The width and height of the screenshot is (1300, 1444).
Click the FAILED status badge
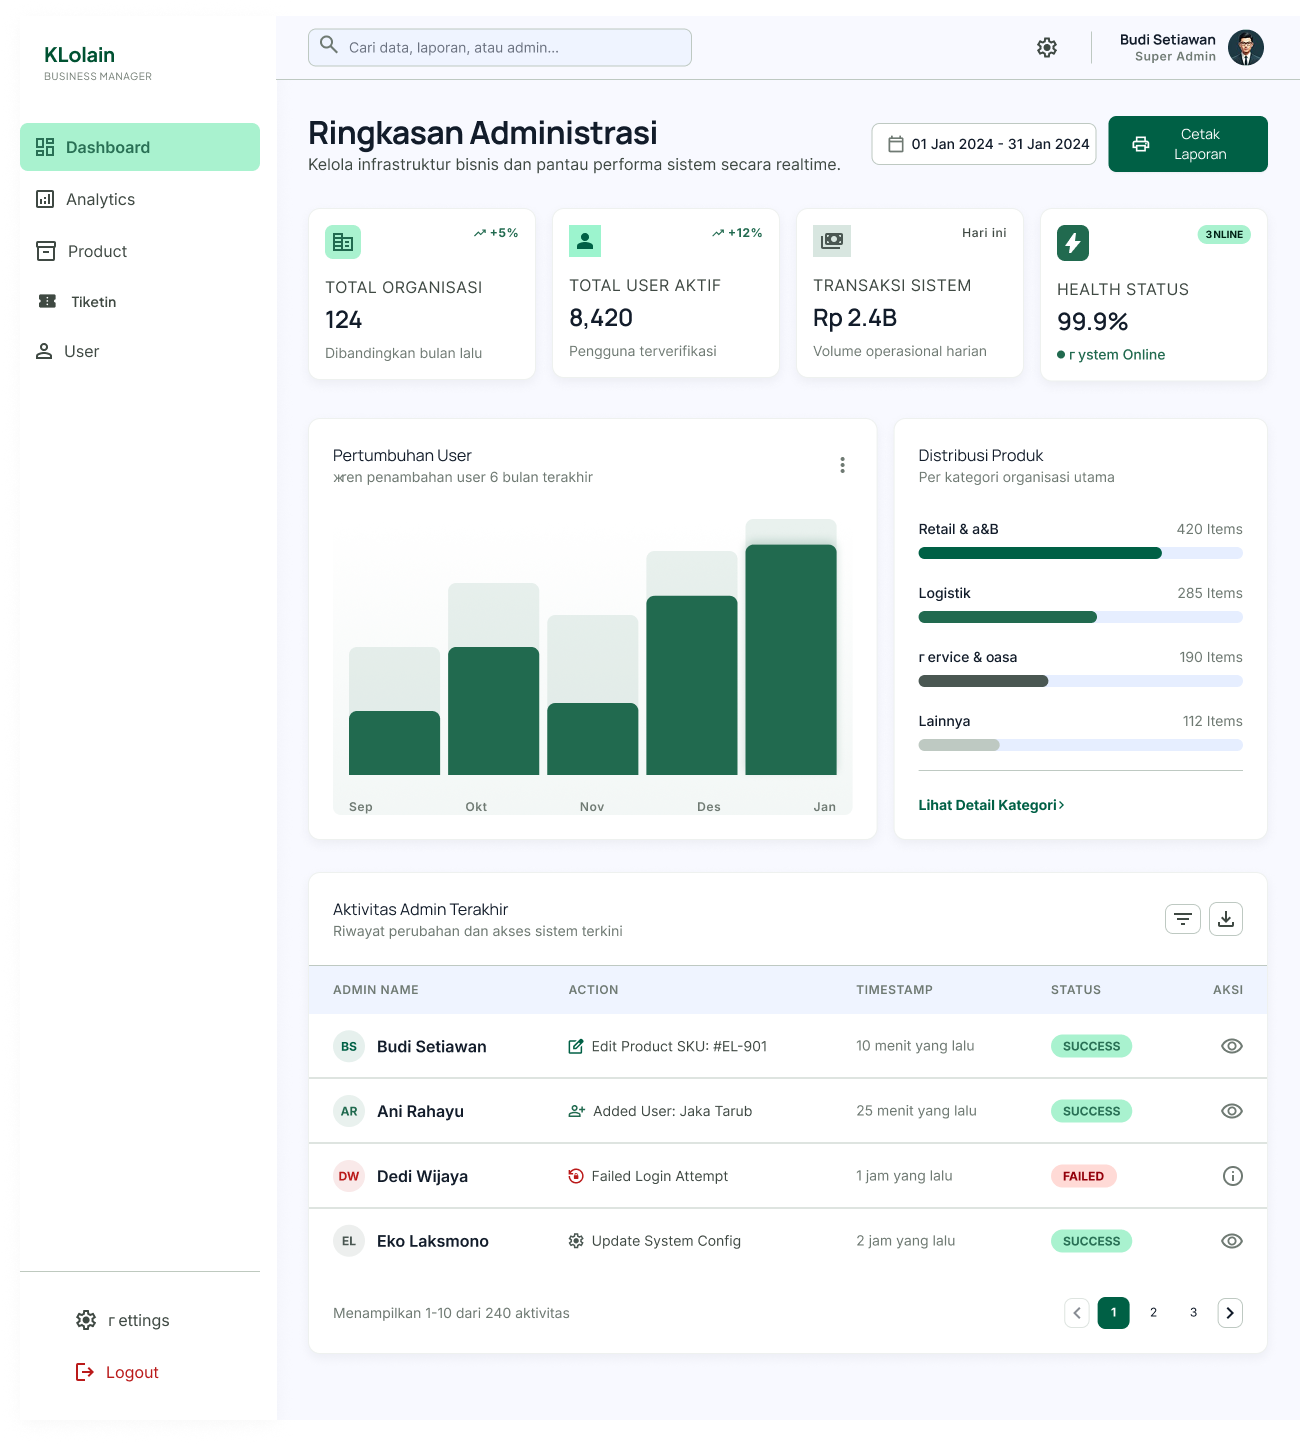pos(1084,1176)
